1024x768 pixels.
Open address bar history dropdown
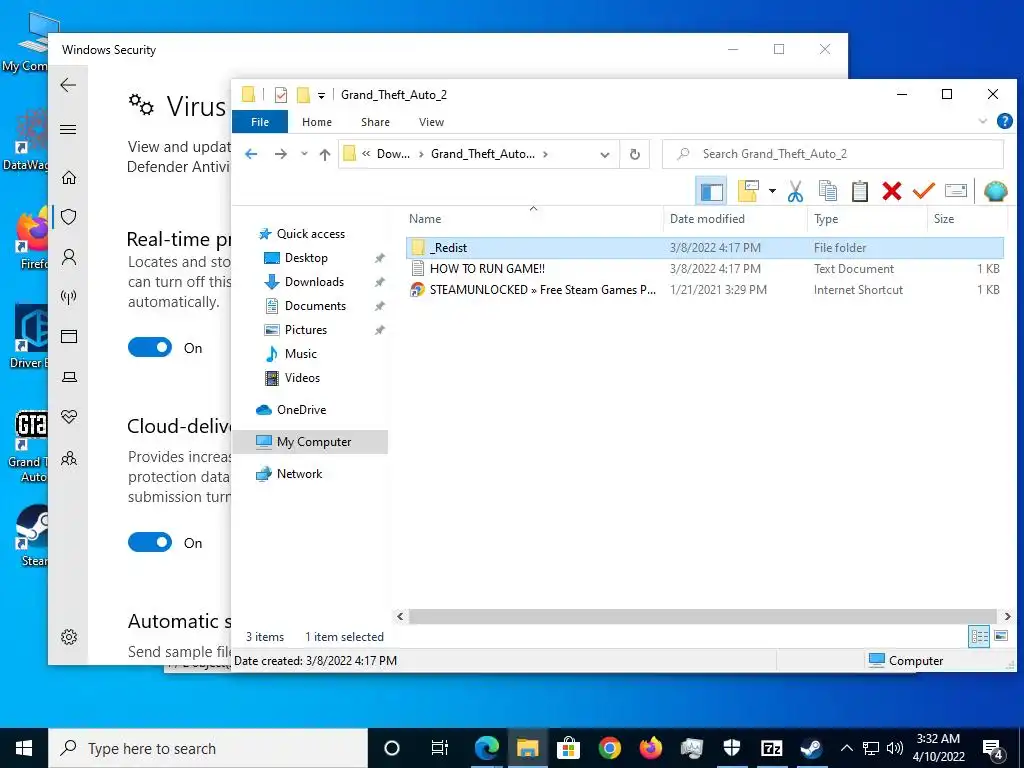click(x=605, y=155)
